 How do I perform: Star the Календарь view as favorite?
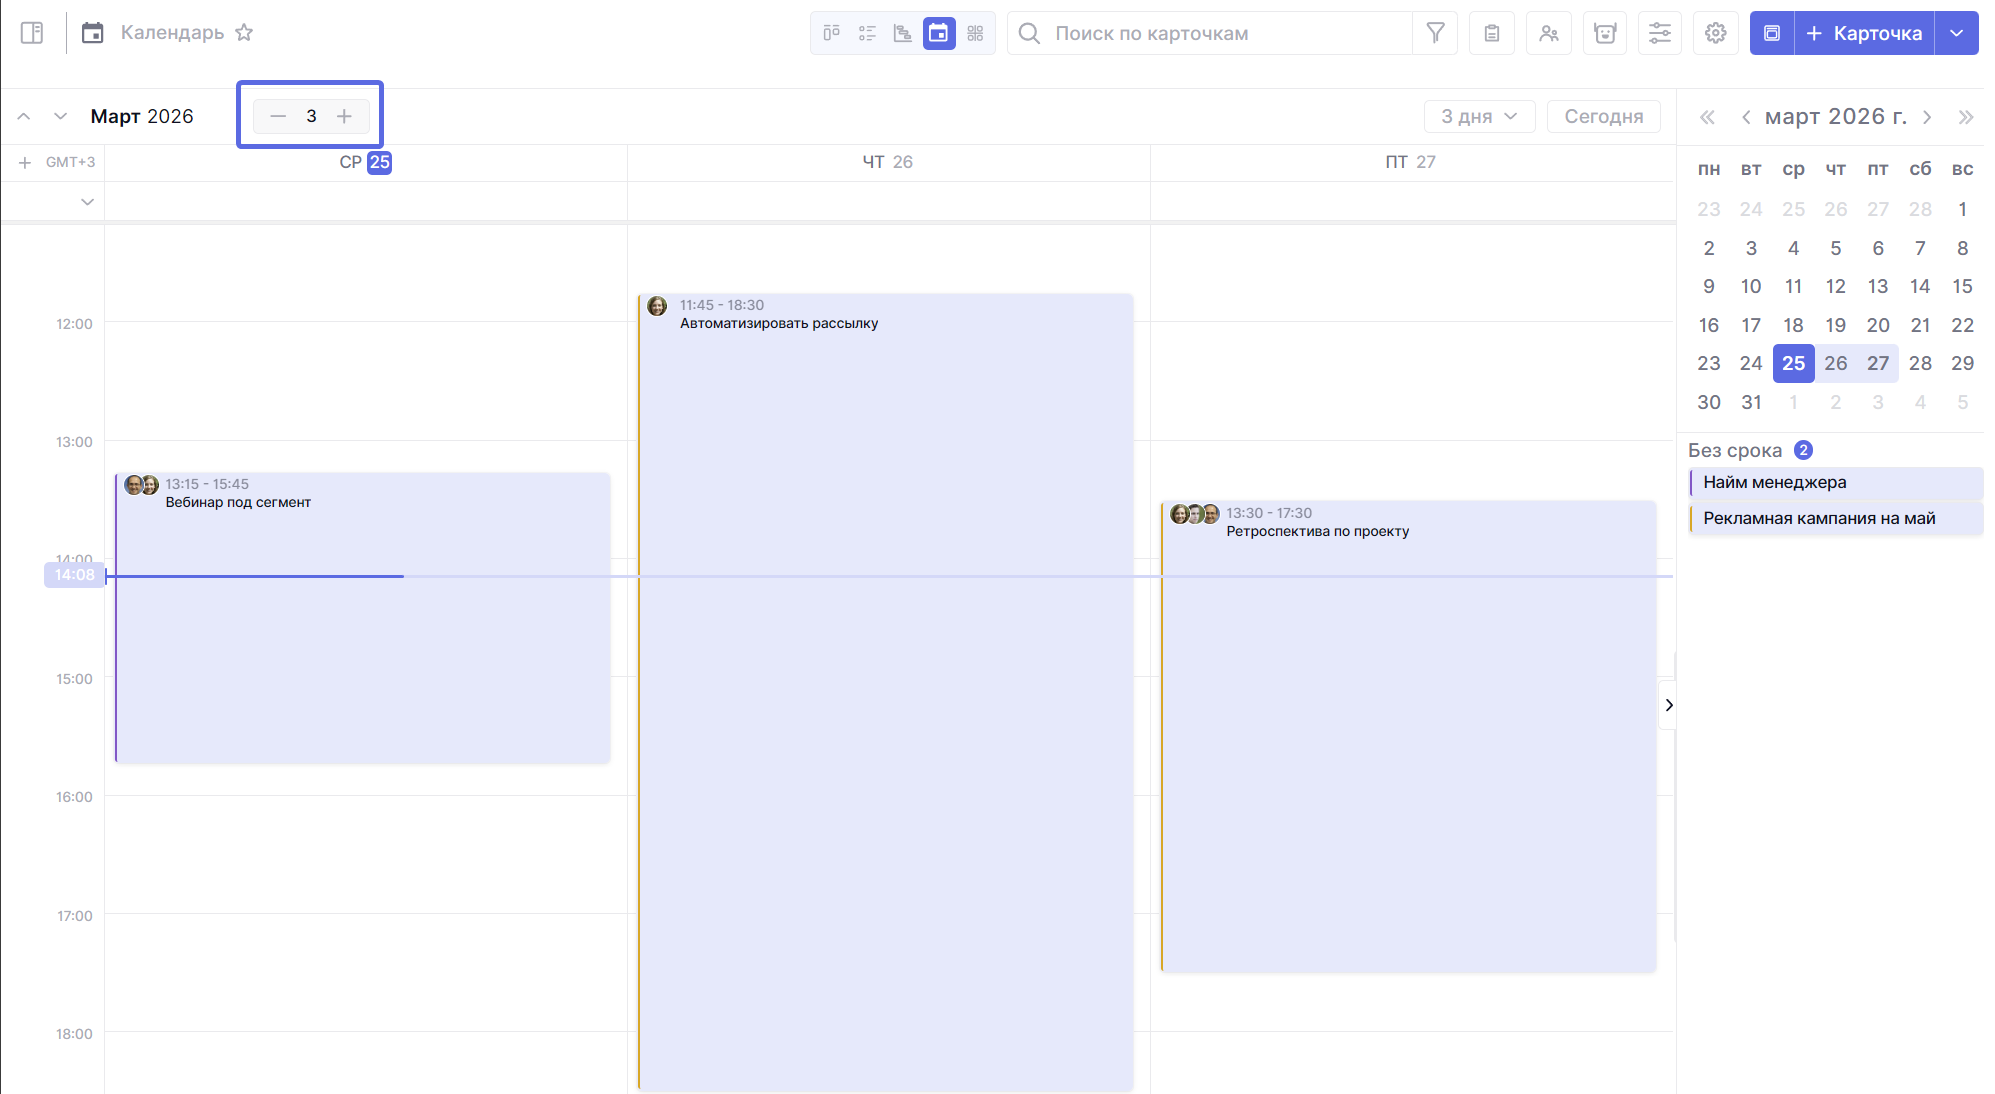coord(244,33)
